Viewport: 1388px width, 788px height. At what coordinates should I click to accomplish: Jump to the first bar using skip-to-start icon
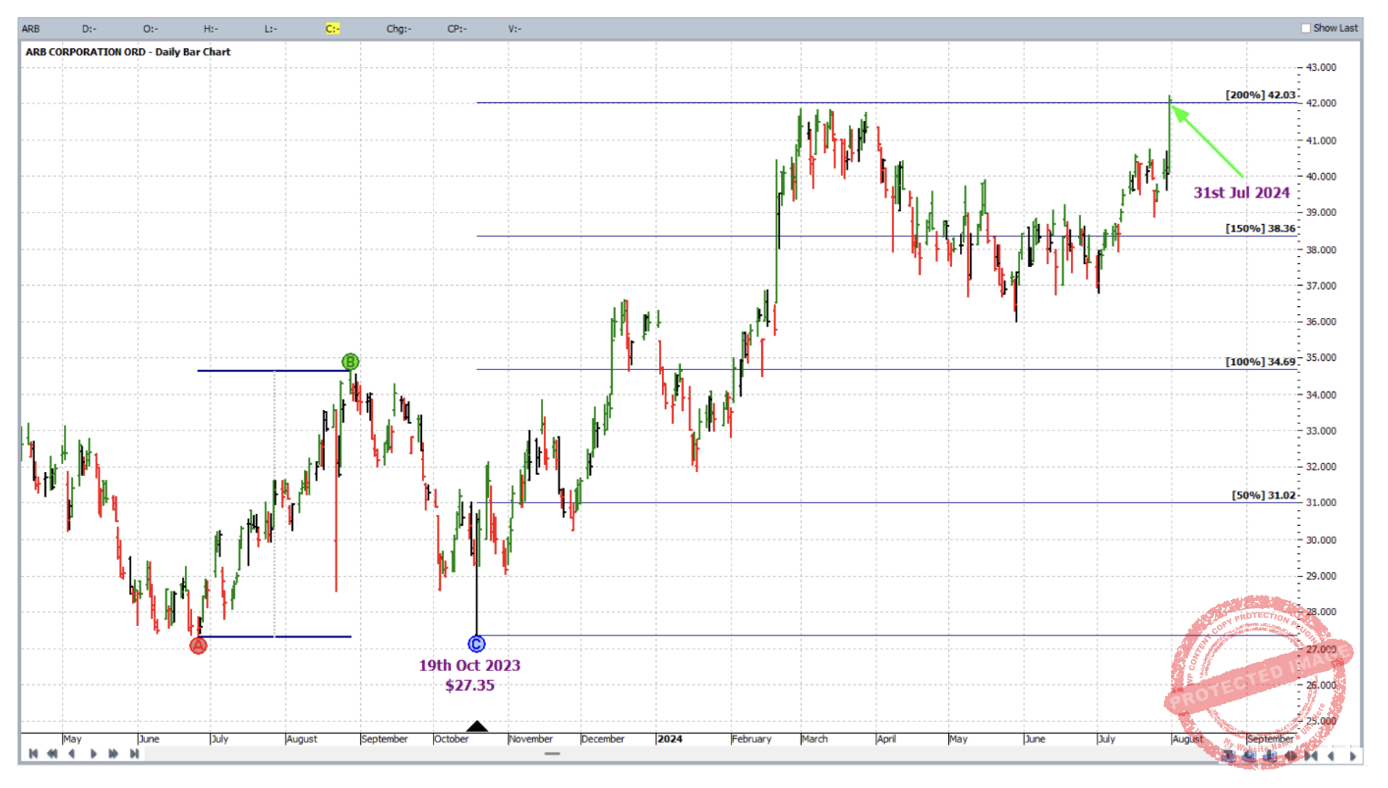pos(33,754)
